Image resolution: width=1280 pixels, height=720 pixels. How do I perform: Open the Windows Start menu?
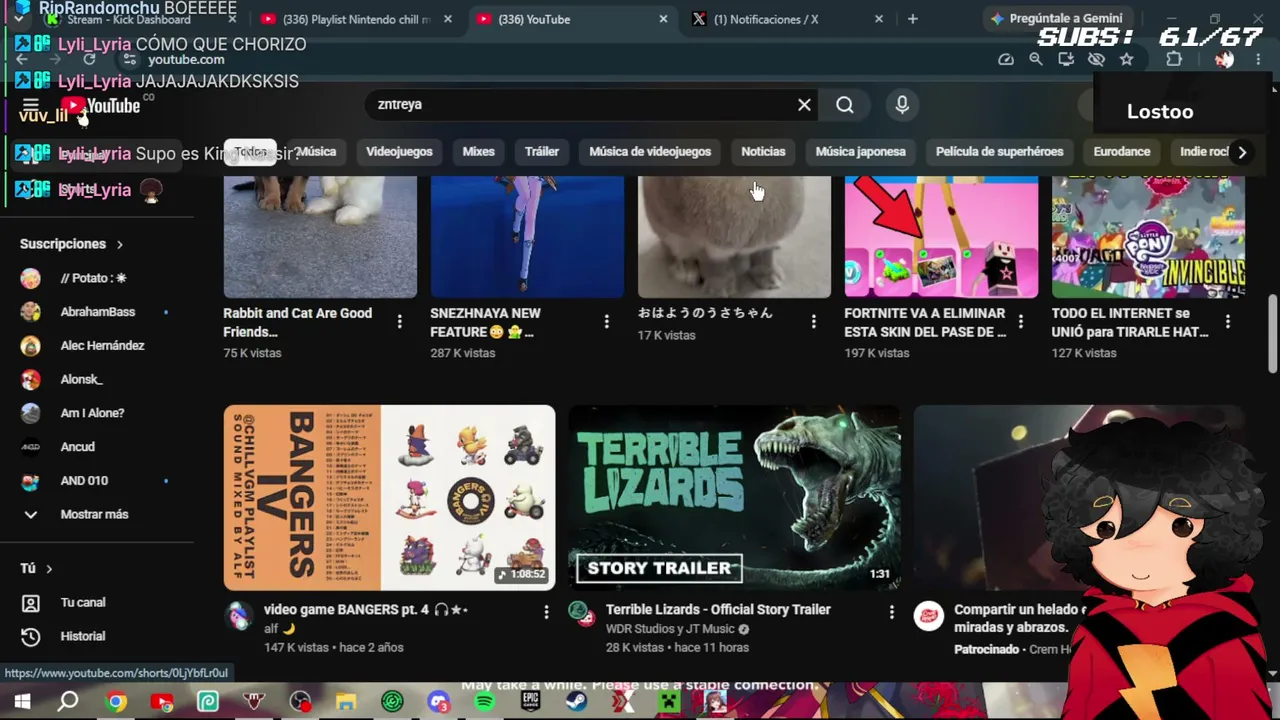pyautogui.click(x=22, y=702)
